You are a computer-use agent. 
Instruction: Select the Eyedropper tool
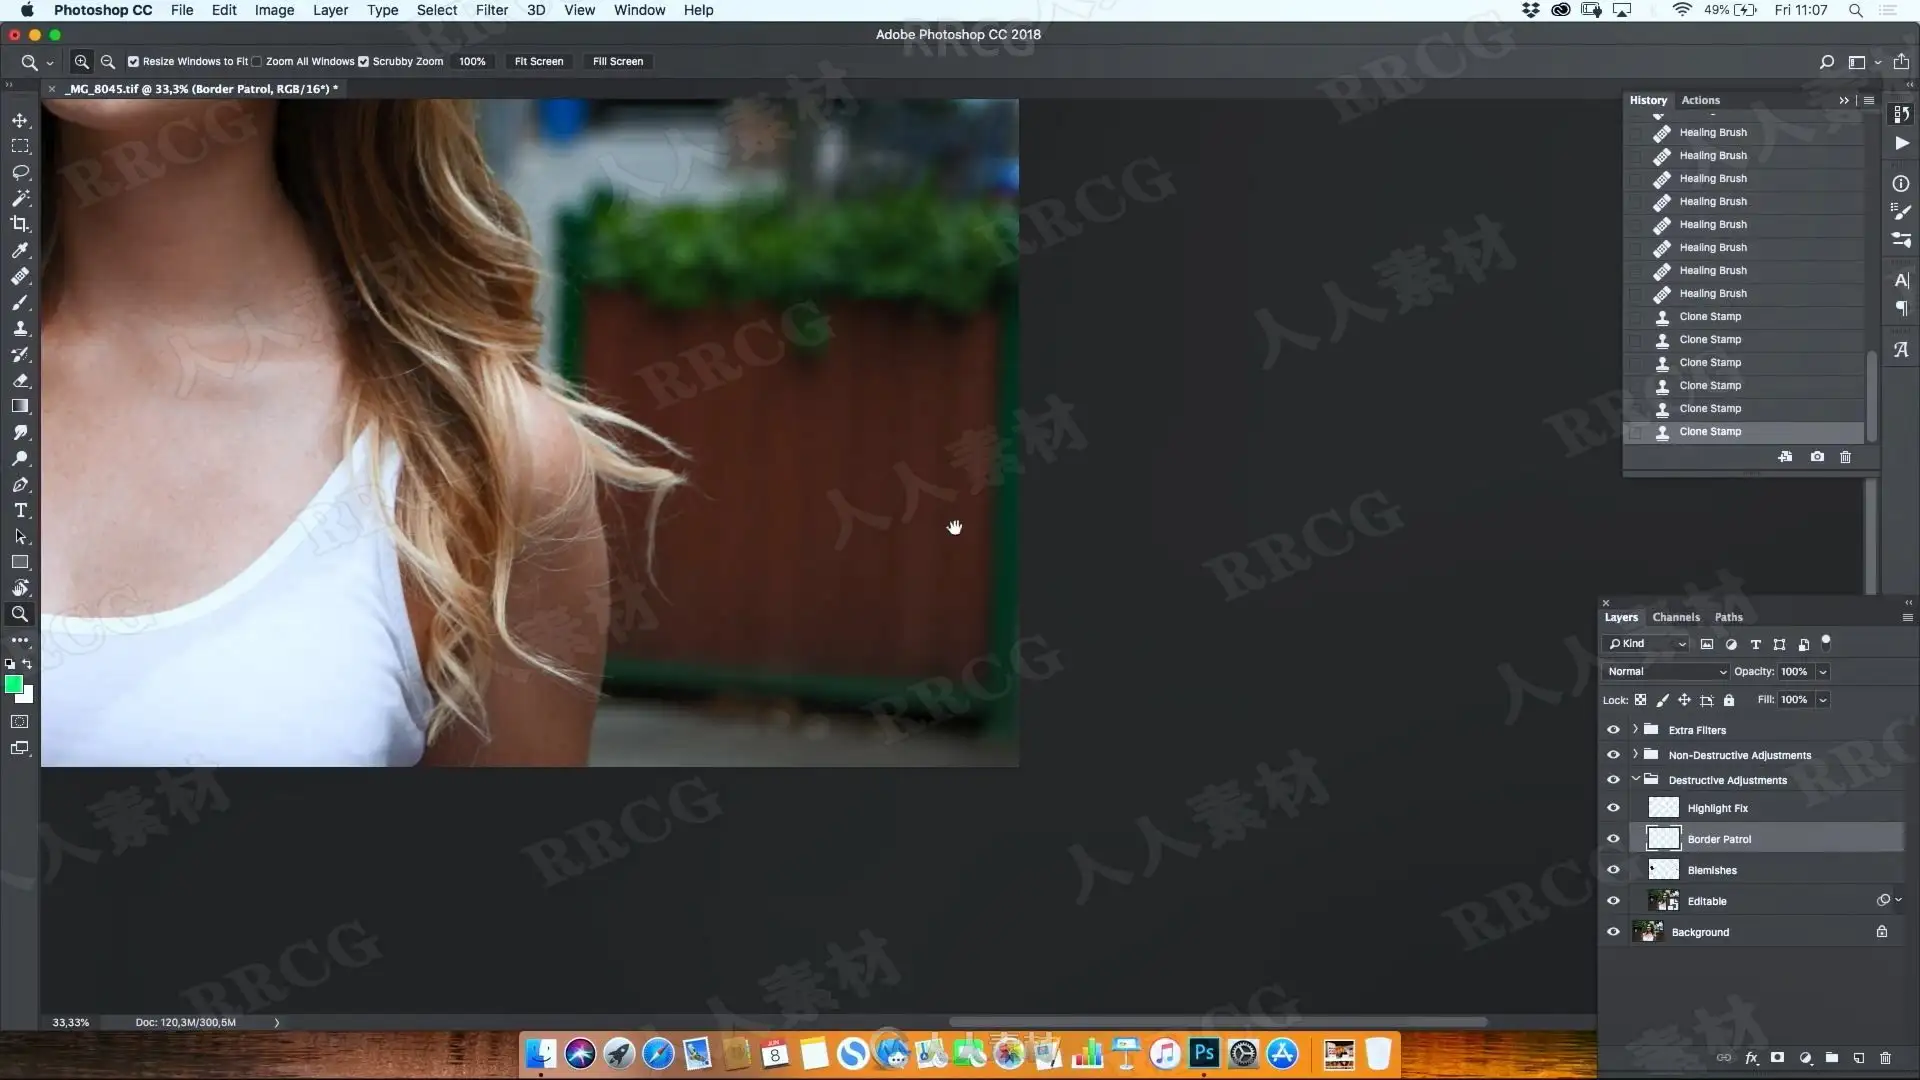click(x=20, y=250)
